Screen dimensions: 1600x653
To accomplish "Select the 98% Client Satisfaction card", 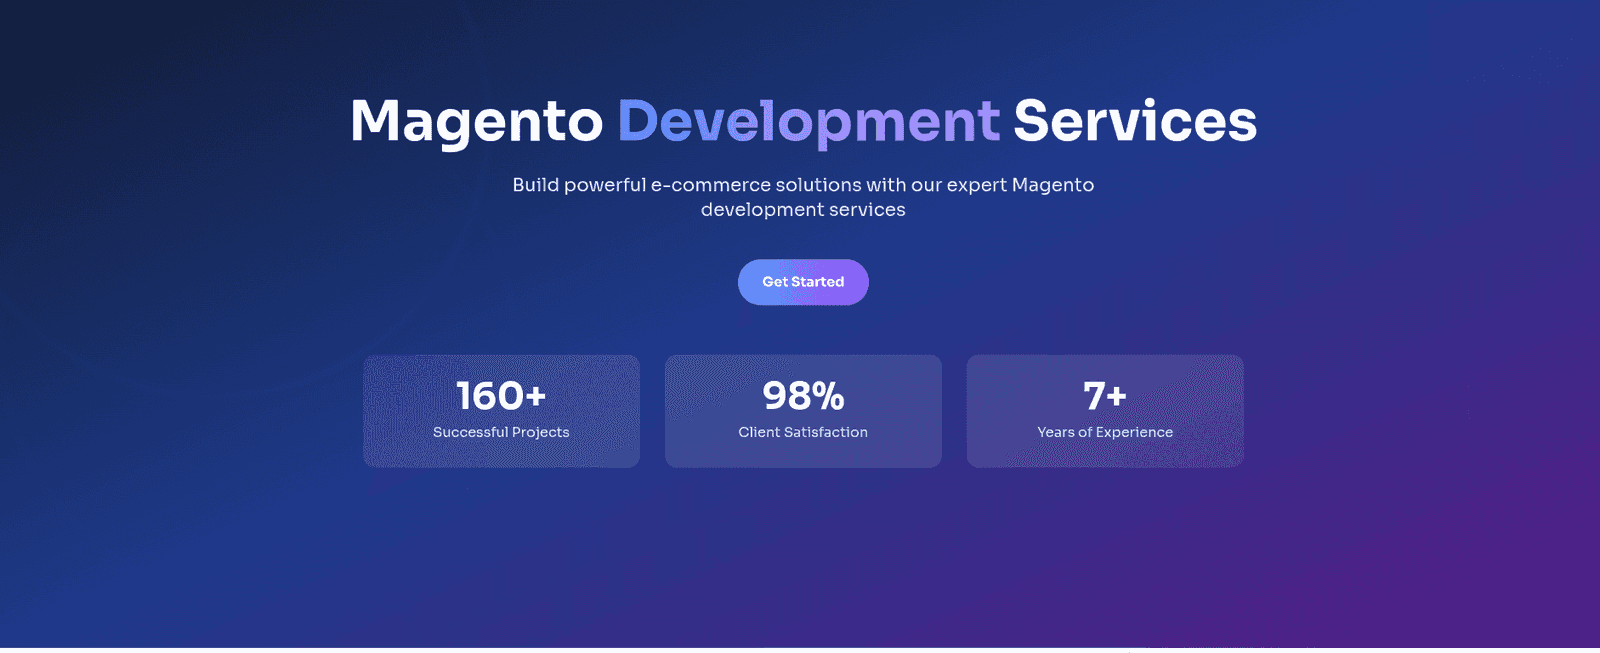I will pos(803,411).
